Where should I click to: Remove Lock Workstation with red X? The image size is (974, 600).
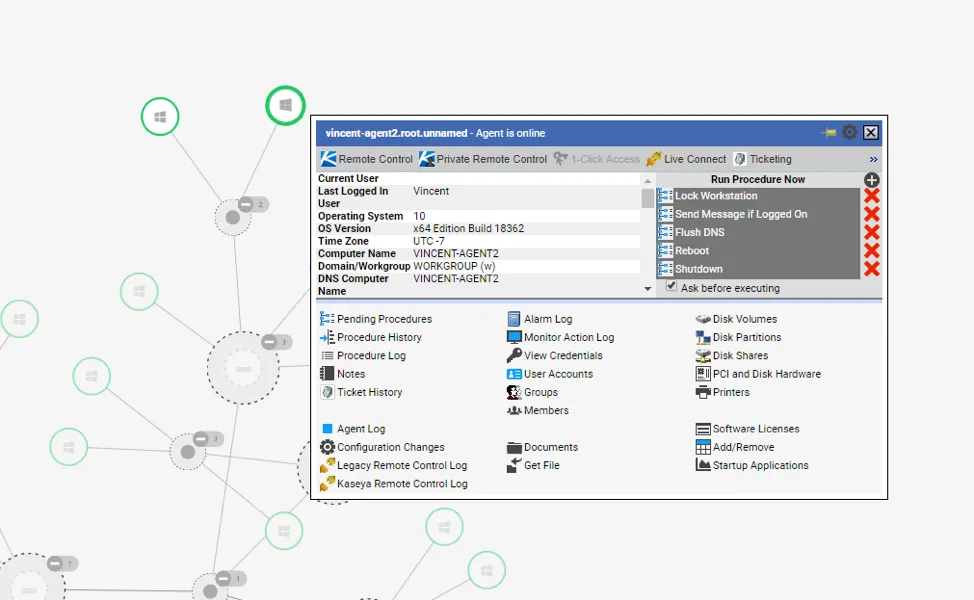point(871,196)
